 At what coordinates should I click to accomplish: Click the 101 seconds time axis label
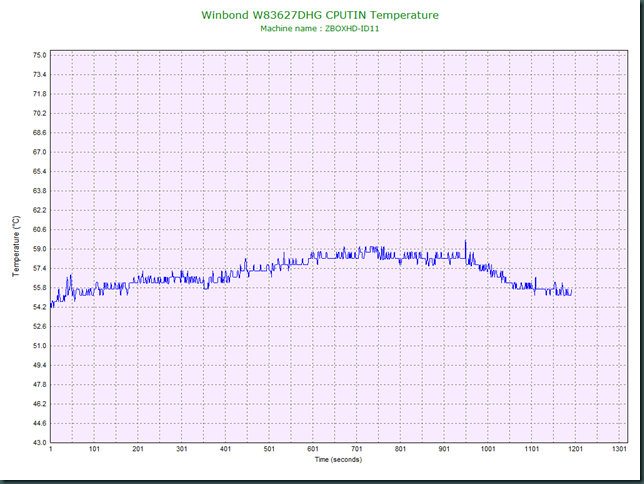tap(94, 449)
